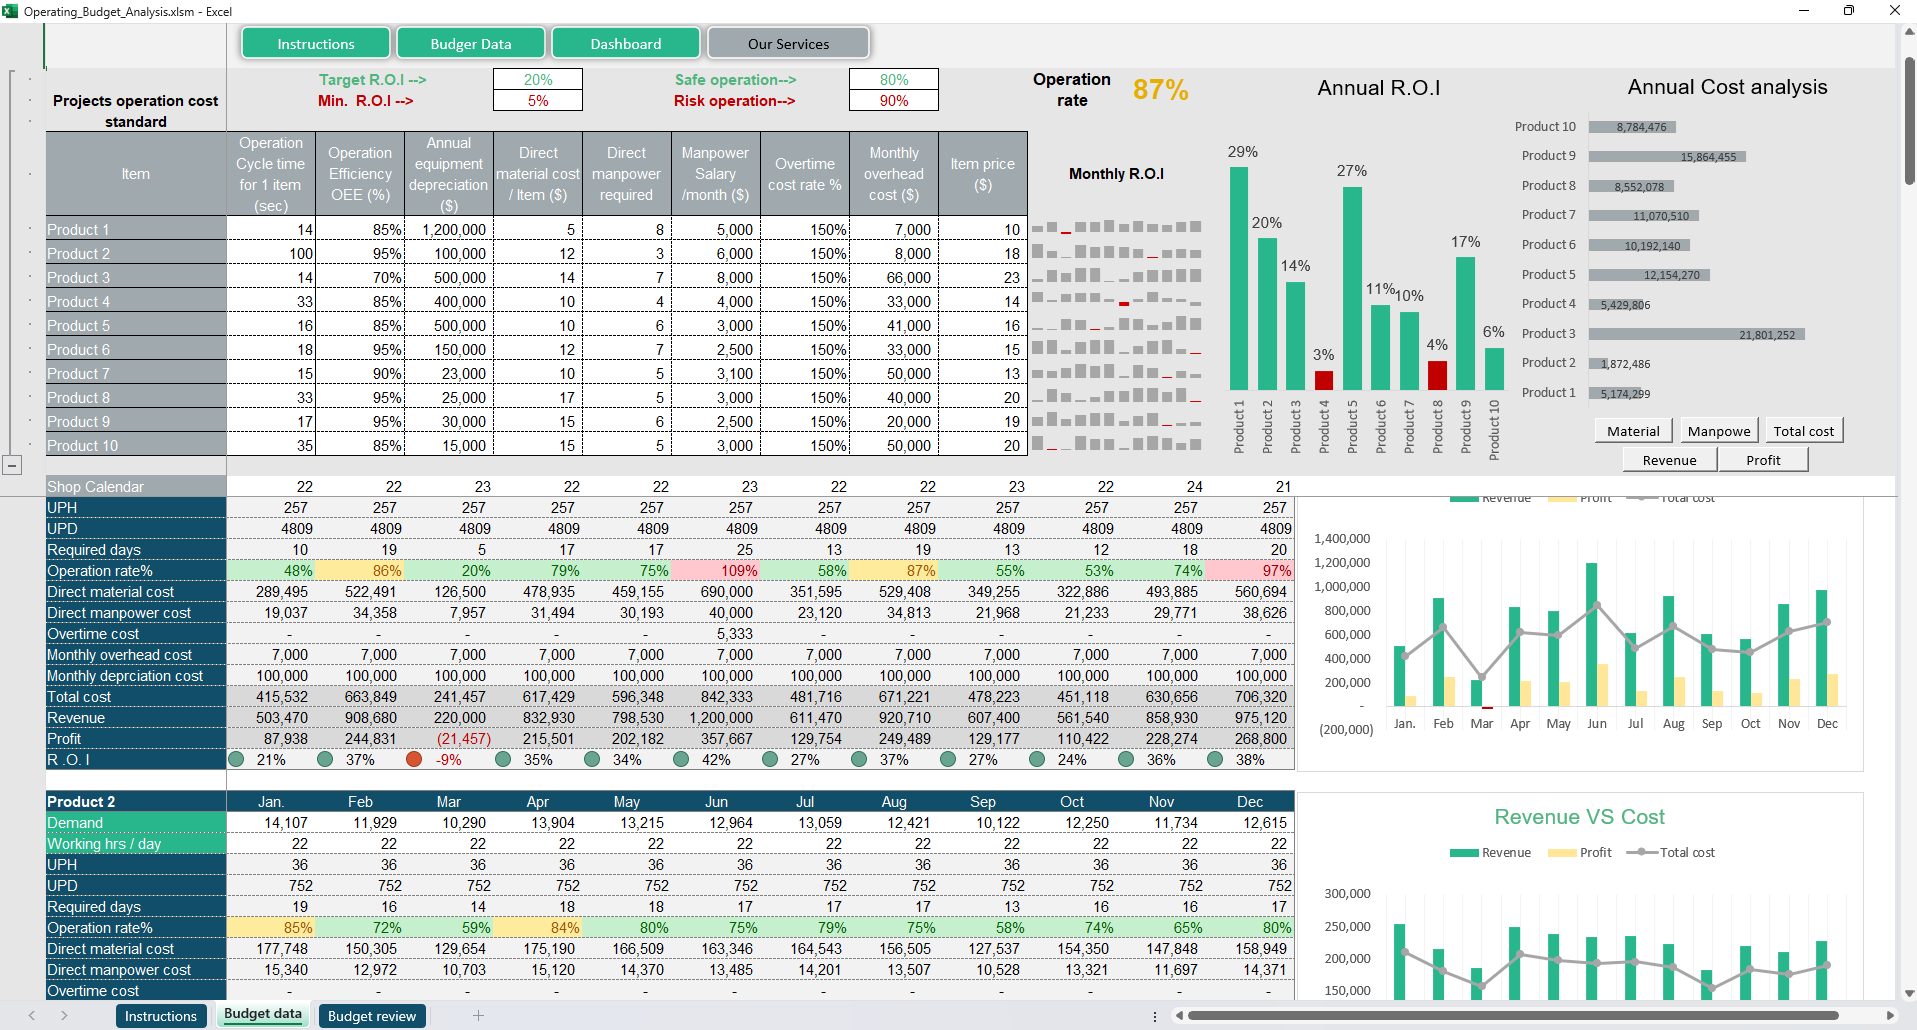This screenshot has width=1917, height=1030.
Task: Click the Risk operation 90% cell
Action: pyautogui.click(x=894, y=101)
